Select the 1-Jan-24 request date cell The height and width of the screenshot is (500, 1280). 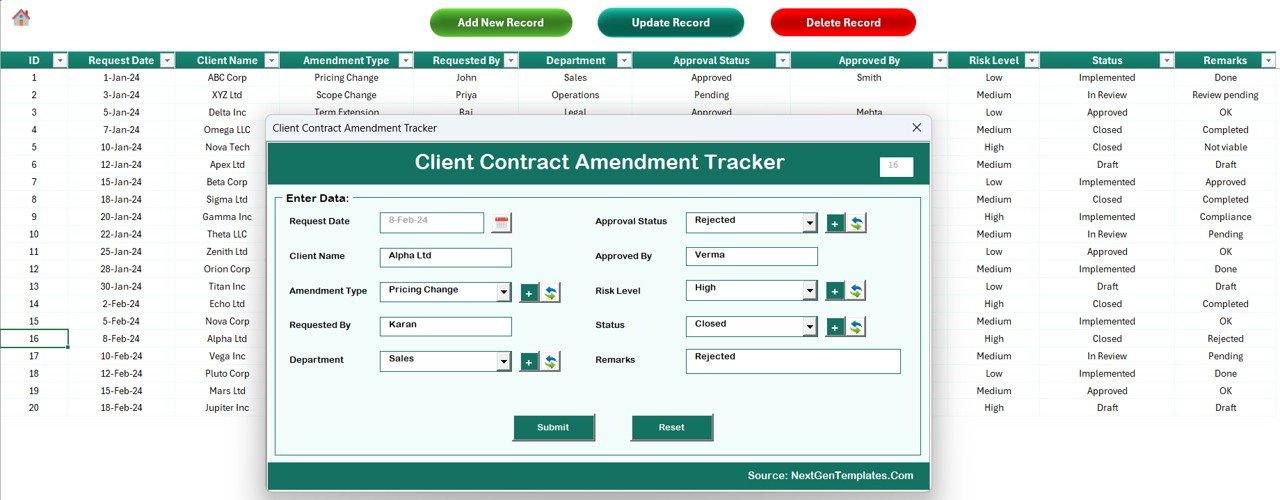121,77
